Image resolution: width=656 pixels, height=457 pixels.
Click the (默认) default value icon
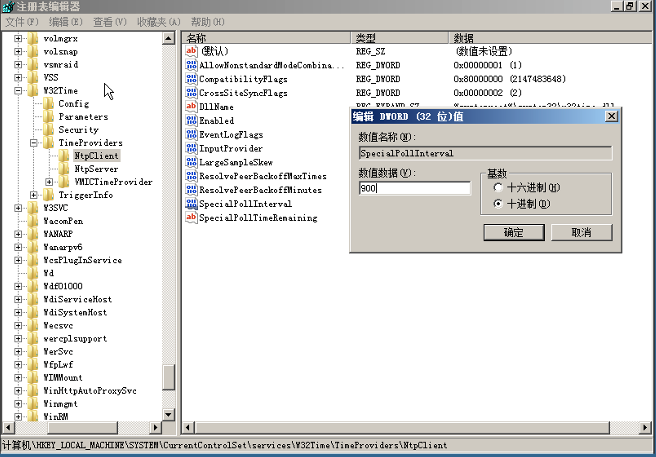[190, 51]
